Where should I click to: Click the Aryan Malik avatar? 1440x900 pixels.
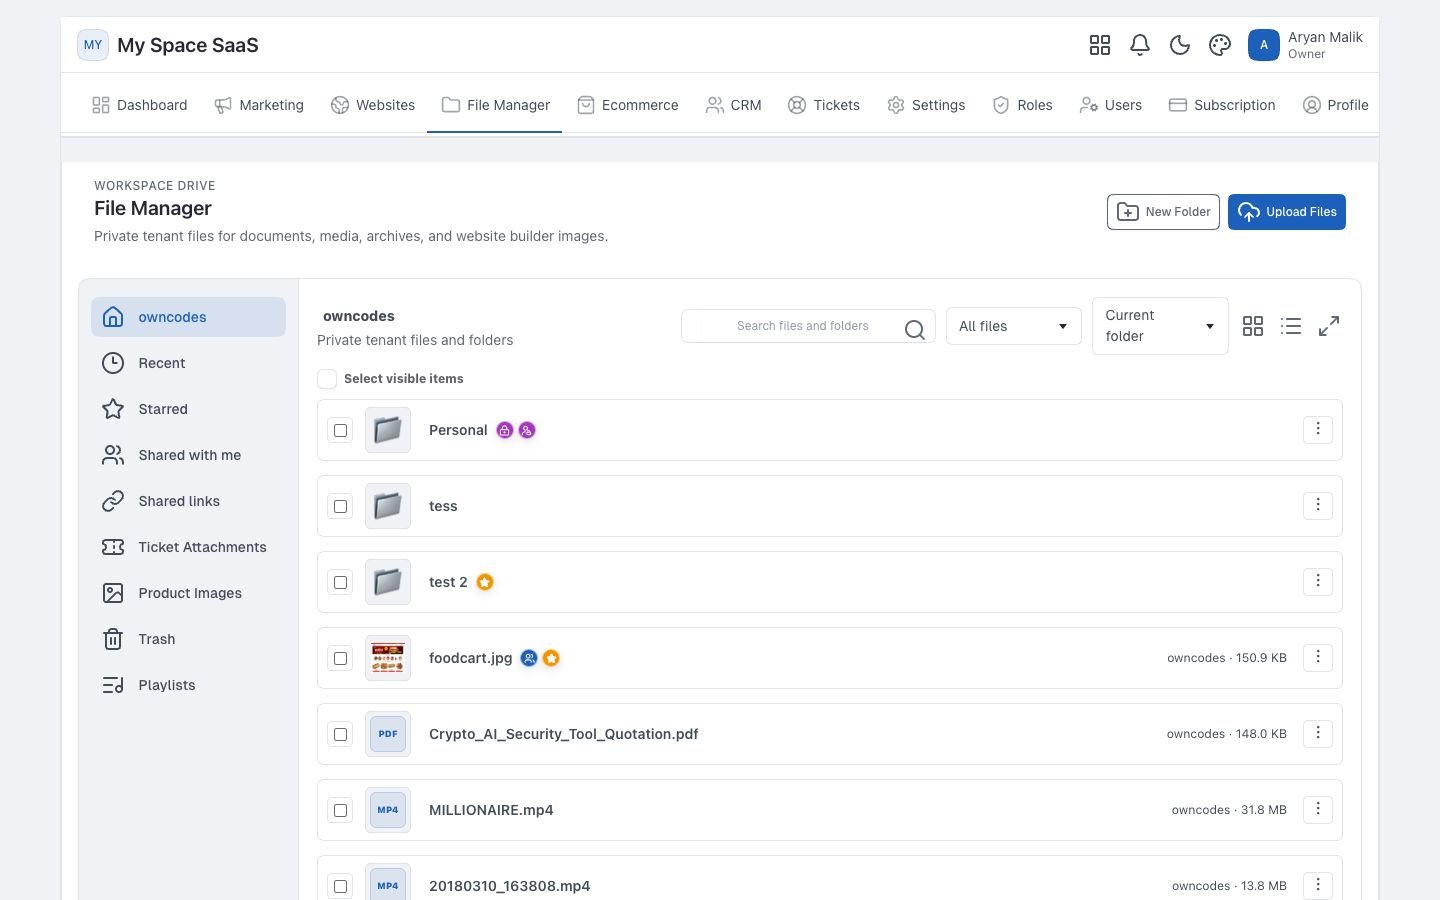(x=1264, y=45)
